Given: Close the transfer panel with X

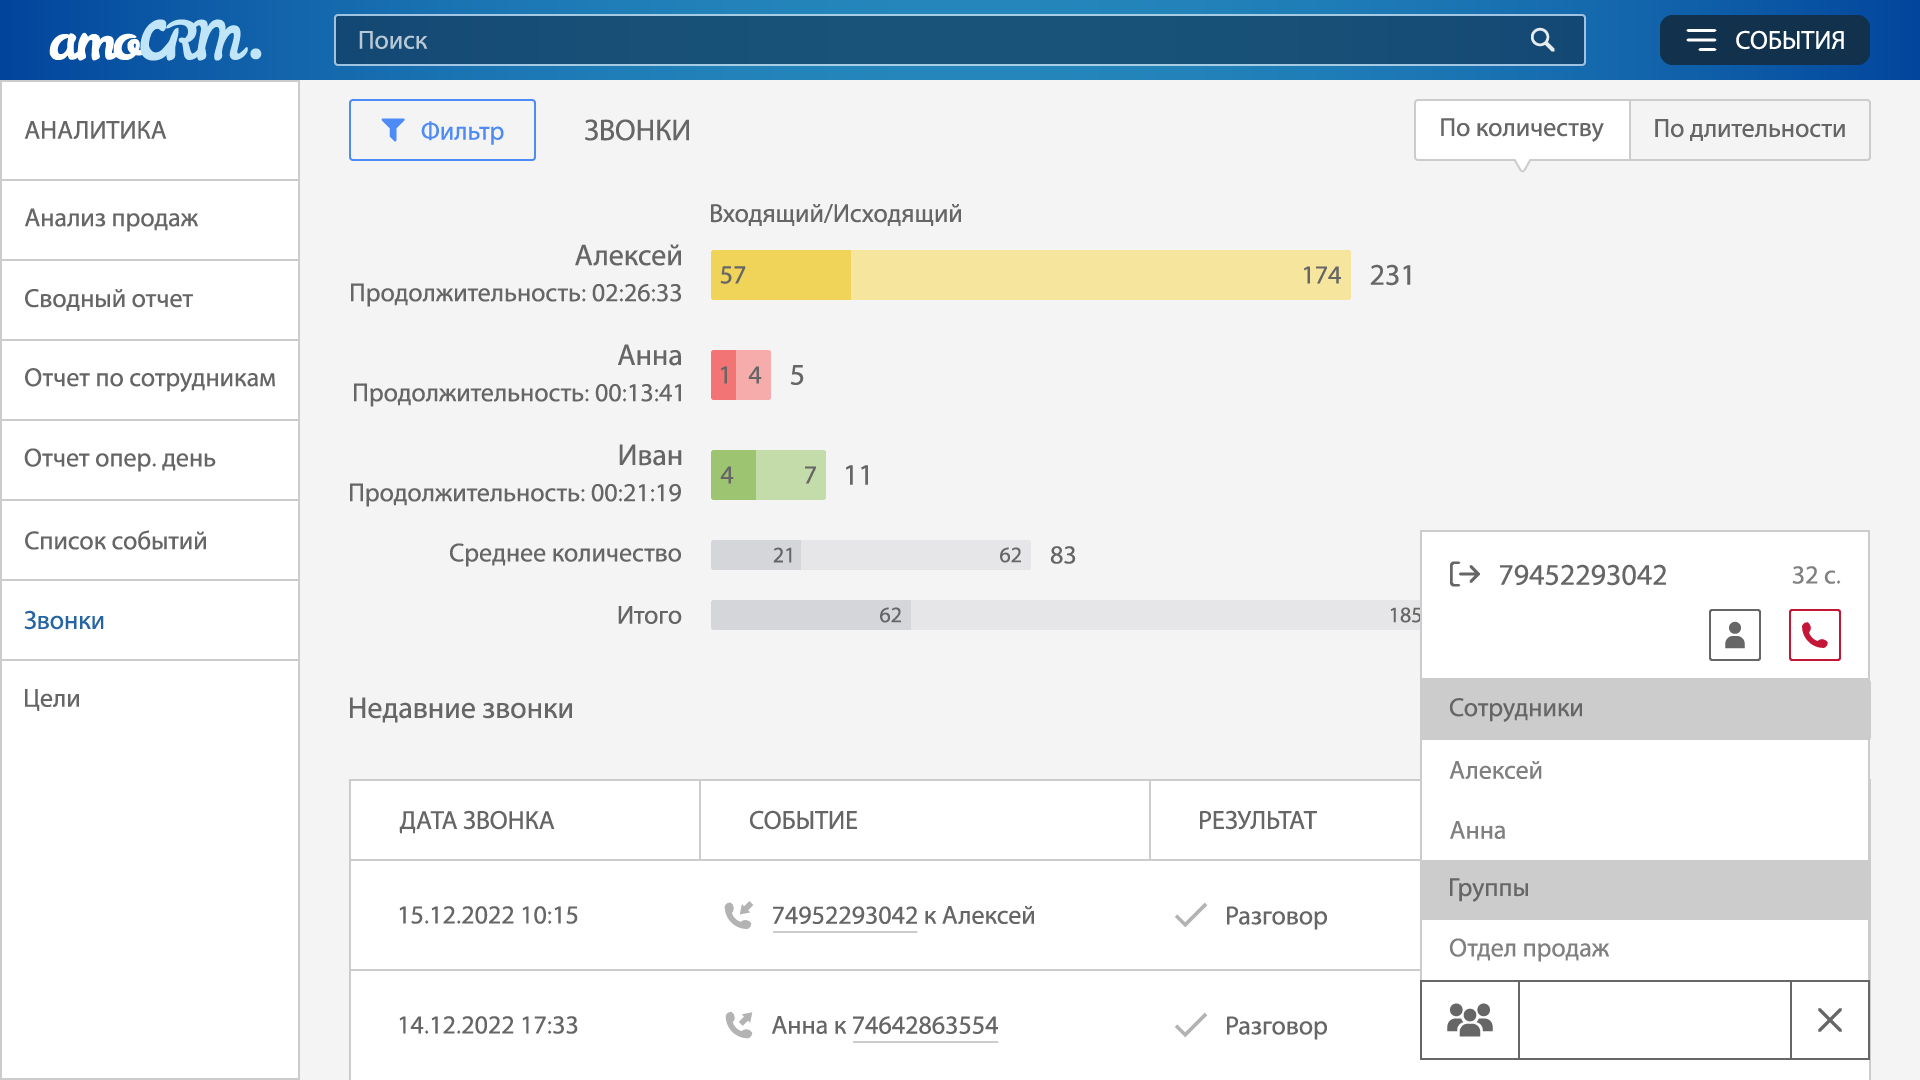Looking at the screenshot, I should (x=1830, y=1020).
